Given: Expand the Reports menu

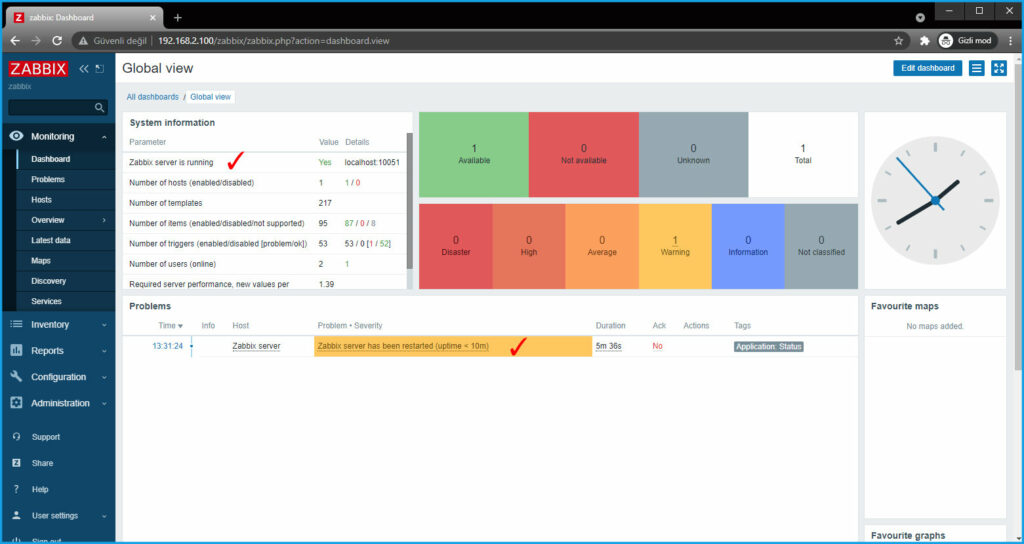Looking at the screenshot, I should point(104,351).
